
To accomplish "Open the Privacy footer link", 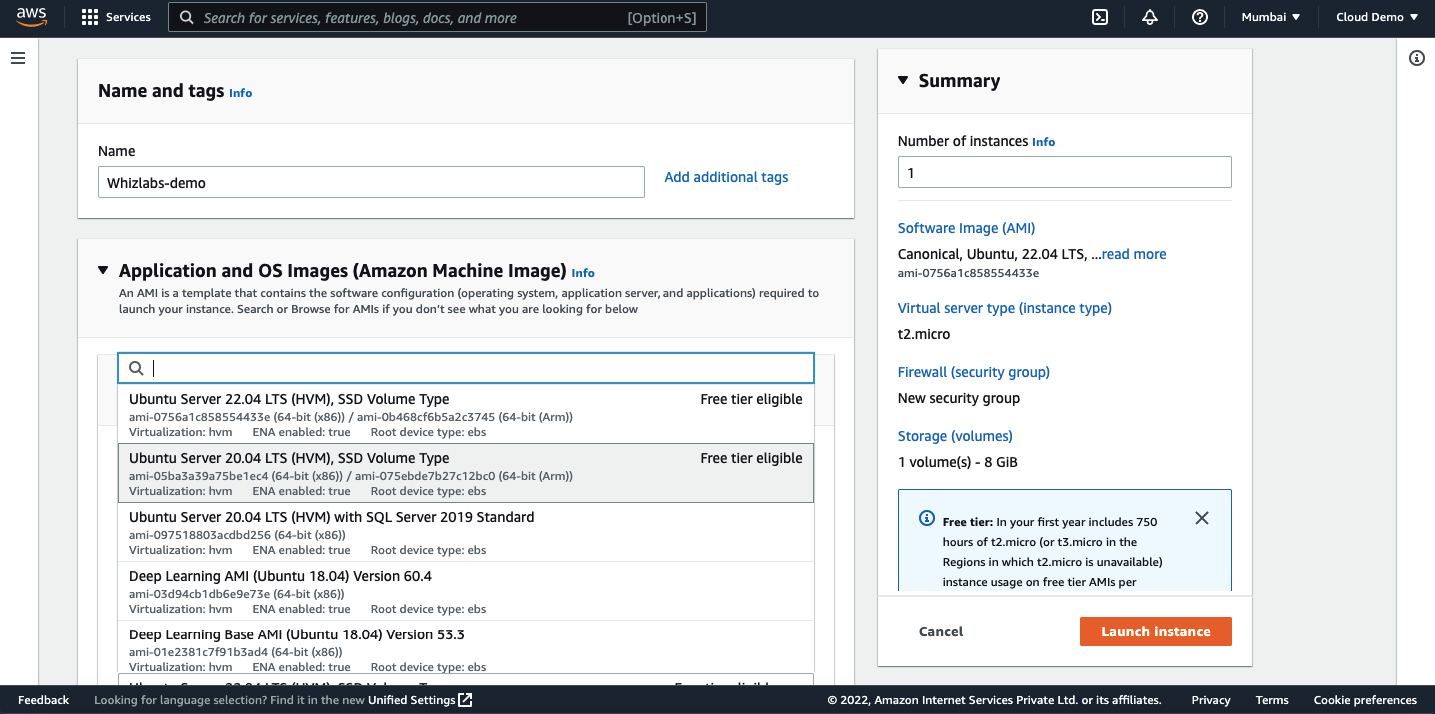I will pyautogui.click(x=1211, y=700).
